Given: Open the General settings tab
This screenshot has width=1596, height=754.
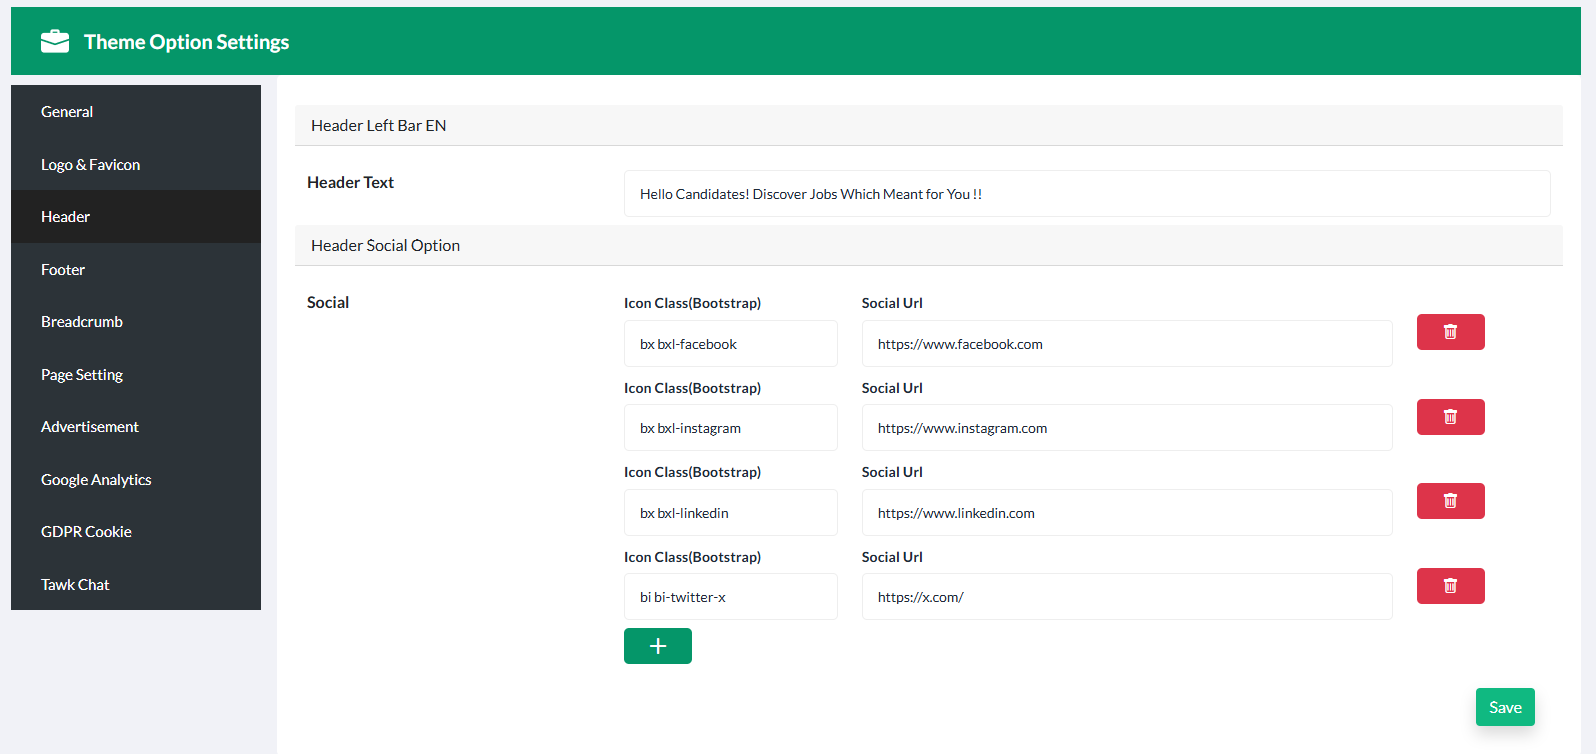Looking at the screenshot, I should pos(67,112).
